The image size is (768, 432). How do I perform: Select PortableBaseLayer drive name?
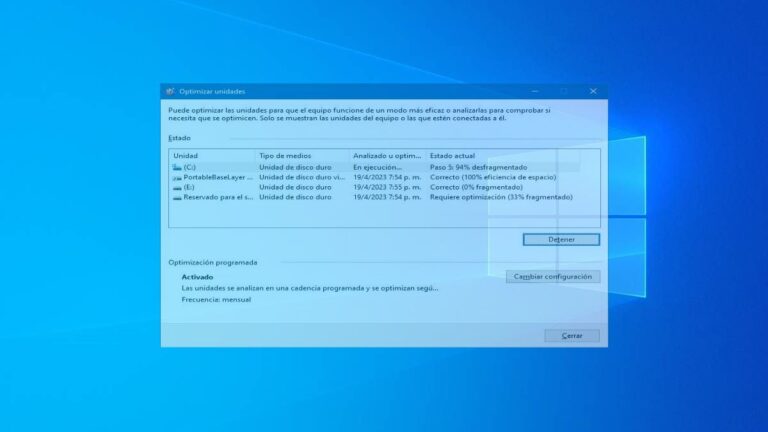(218, 177)
